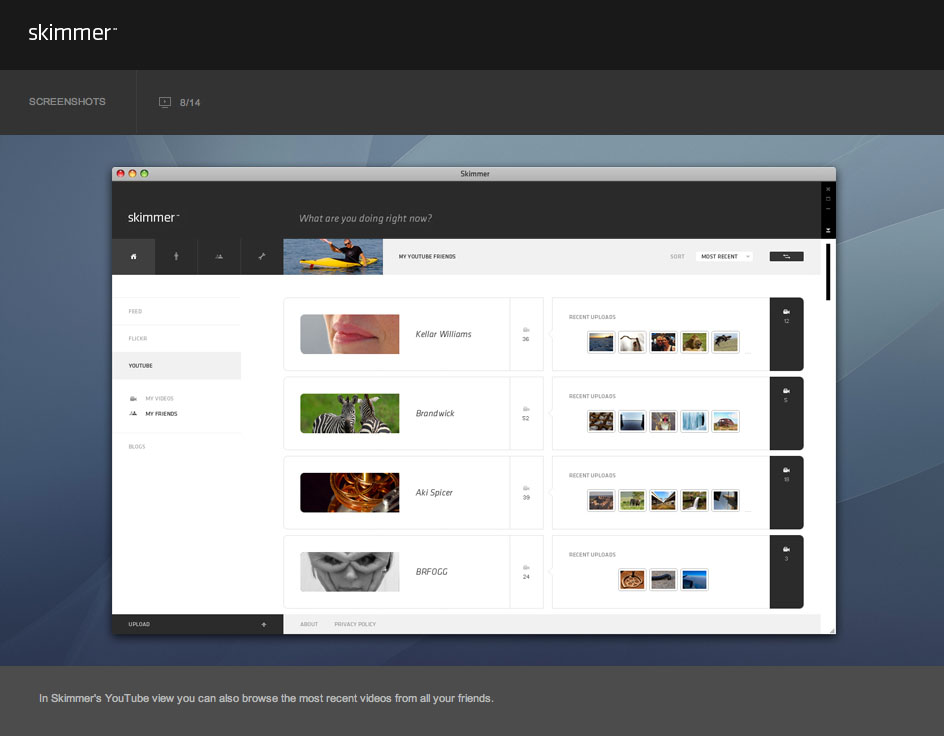Click the collapse arrow icon below window controls strip

pyautogui.click(x=828, y=230)
